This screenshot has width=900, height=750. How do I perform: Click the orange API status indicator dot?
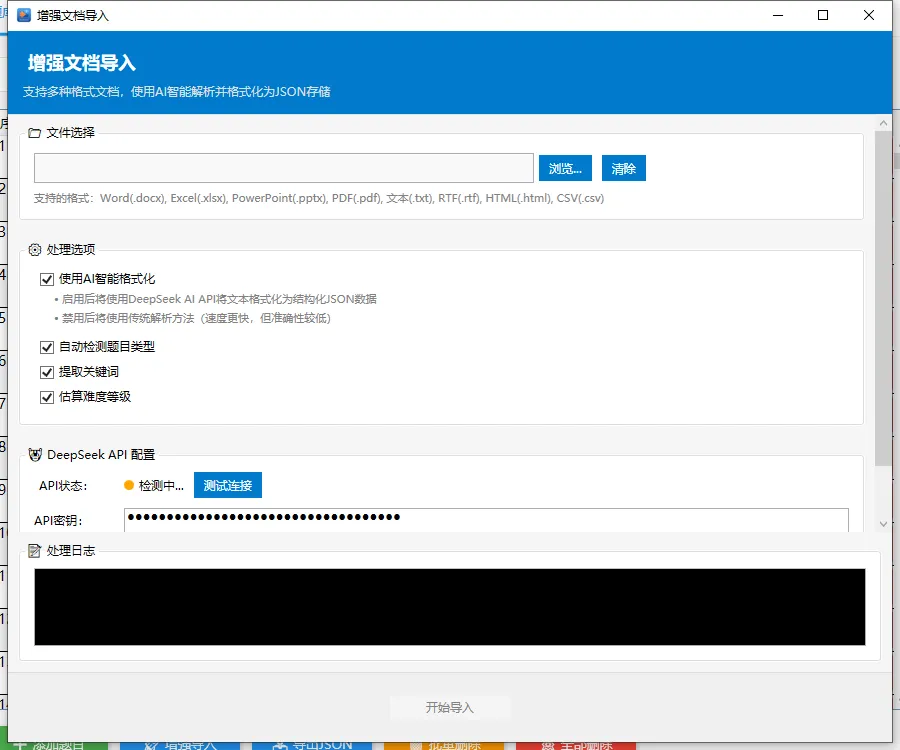pyautogui.click(x=128, y=486)
